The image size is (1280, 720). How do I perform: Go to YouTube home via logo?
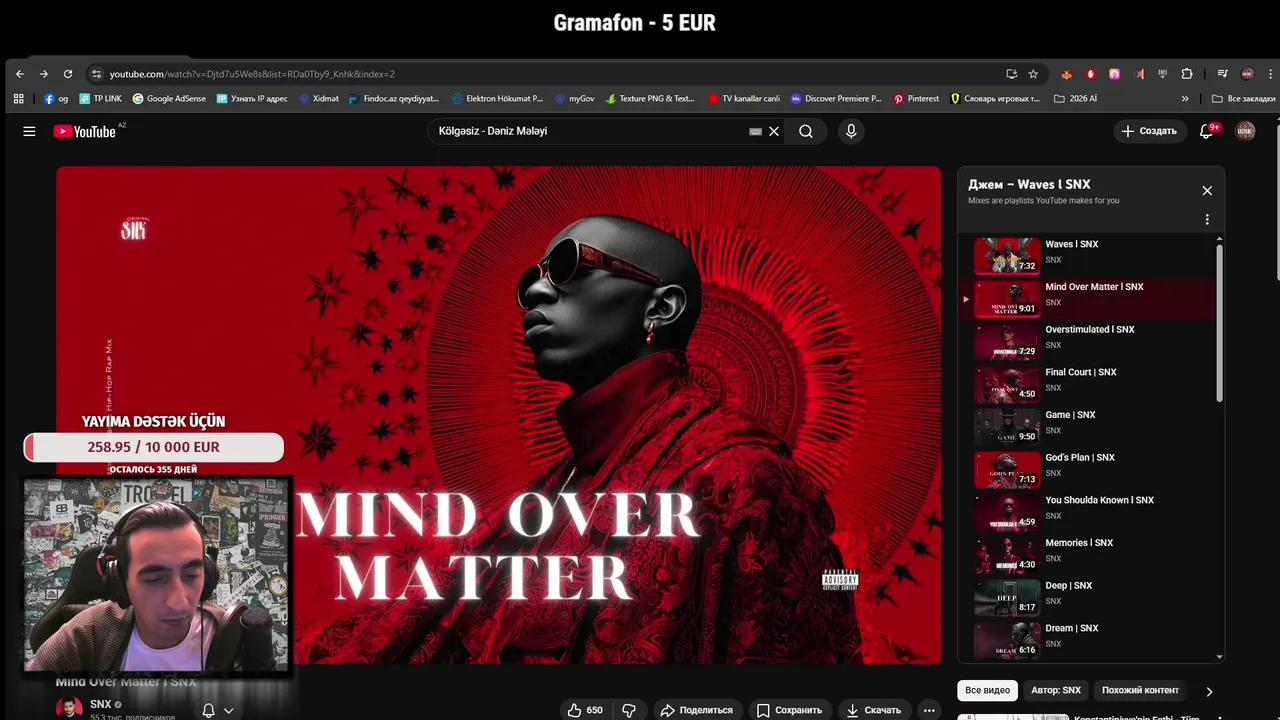tap(85, 131)
